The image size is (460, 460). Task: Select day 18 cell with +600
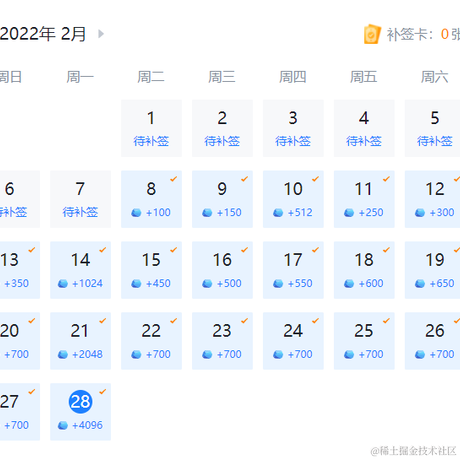364,270
